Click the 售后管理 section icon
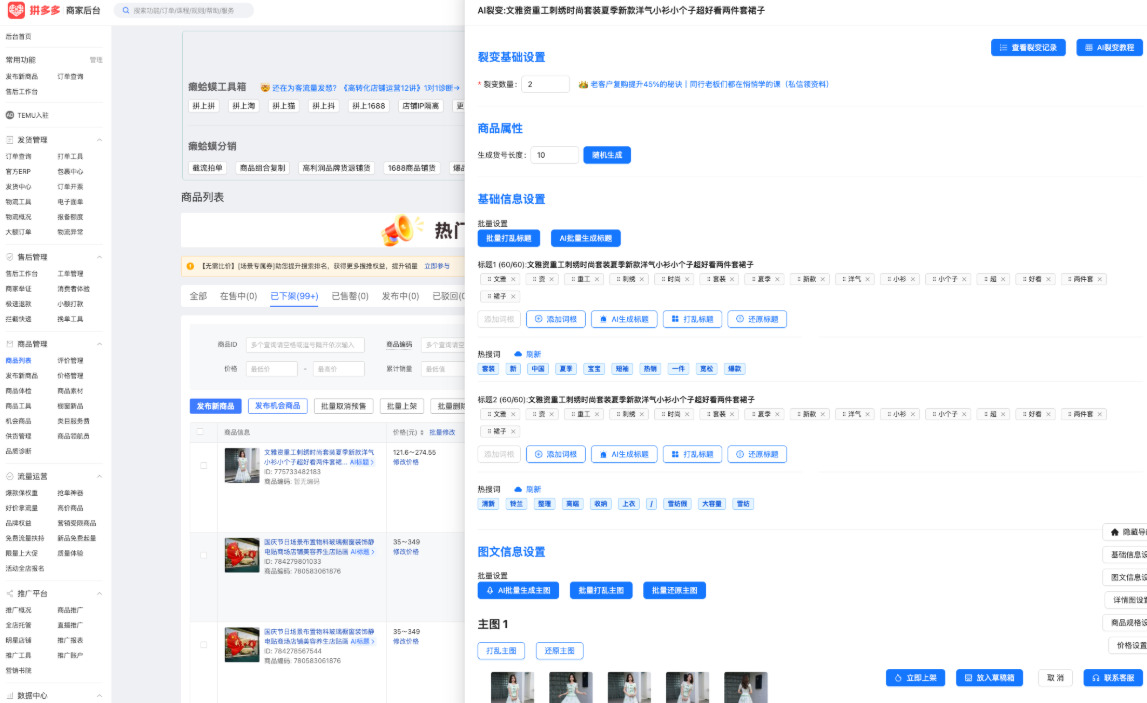Screen dimensions: 1147x703 pos(10,257)
